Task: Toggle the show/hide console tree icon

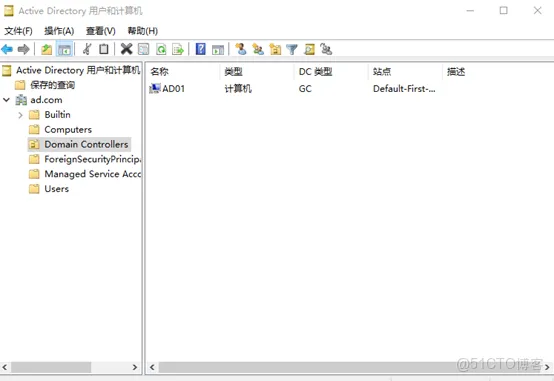Action: (64, 49)
